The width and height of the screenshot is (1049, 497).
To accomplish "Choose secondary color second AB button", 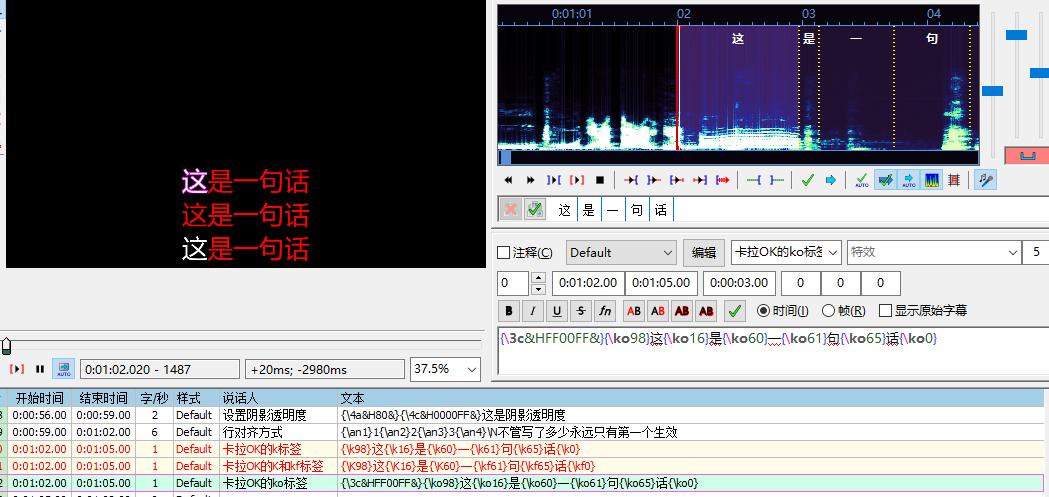I will [x=658, y=310].
